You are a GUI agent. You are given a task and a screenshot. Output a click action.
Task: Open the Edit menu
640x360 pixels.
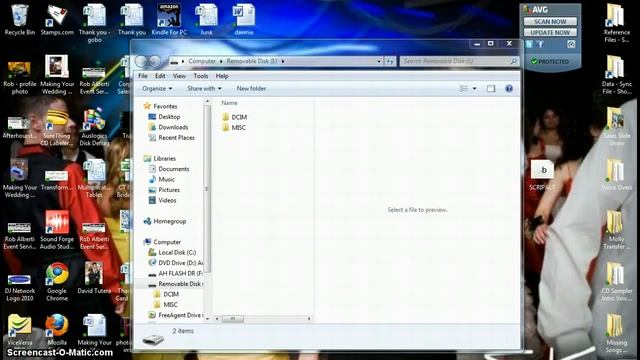[160, 76]
